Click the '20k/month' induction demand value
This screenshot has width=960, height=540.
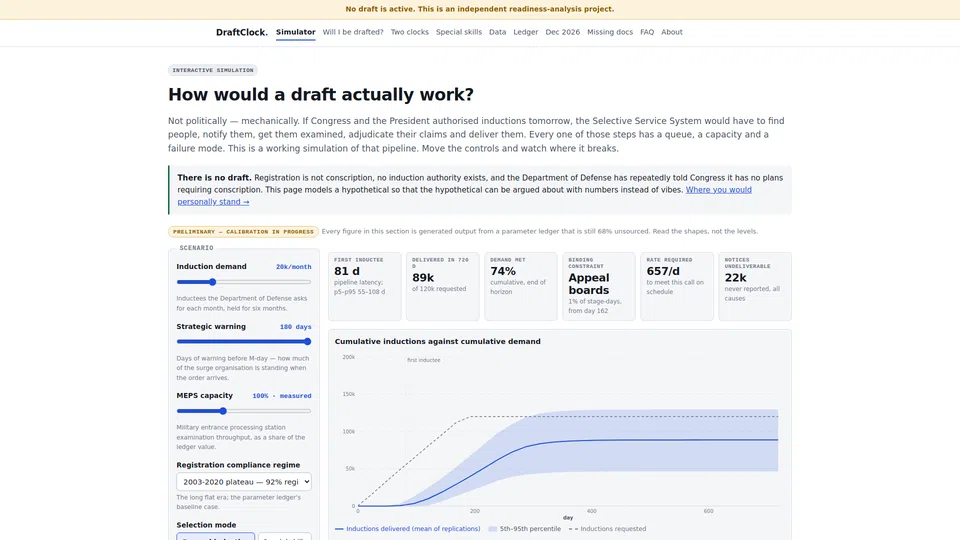click(293, 267)
